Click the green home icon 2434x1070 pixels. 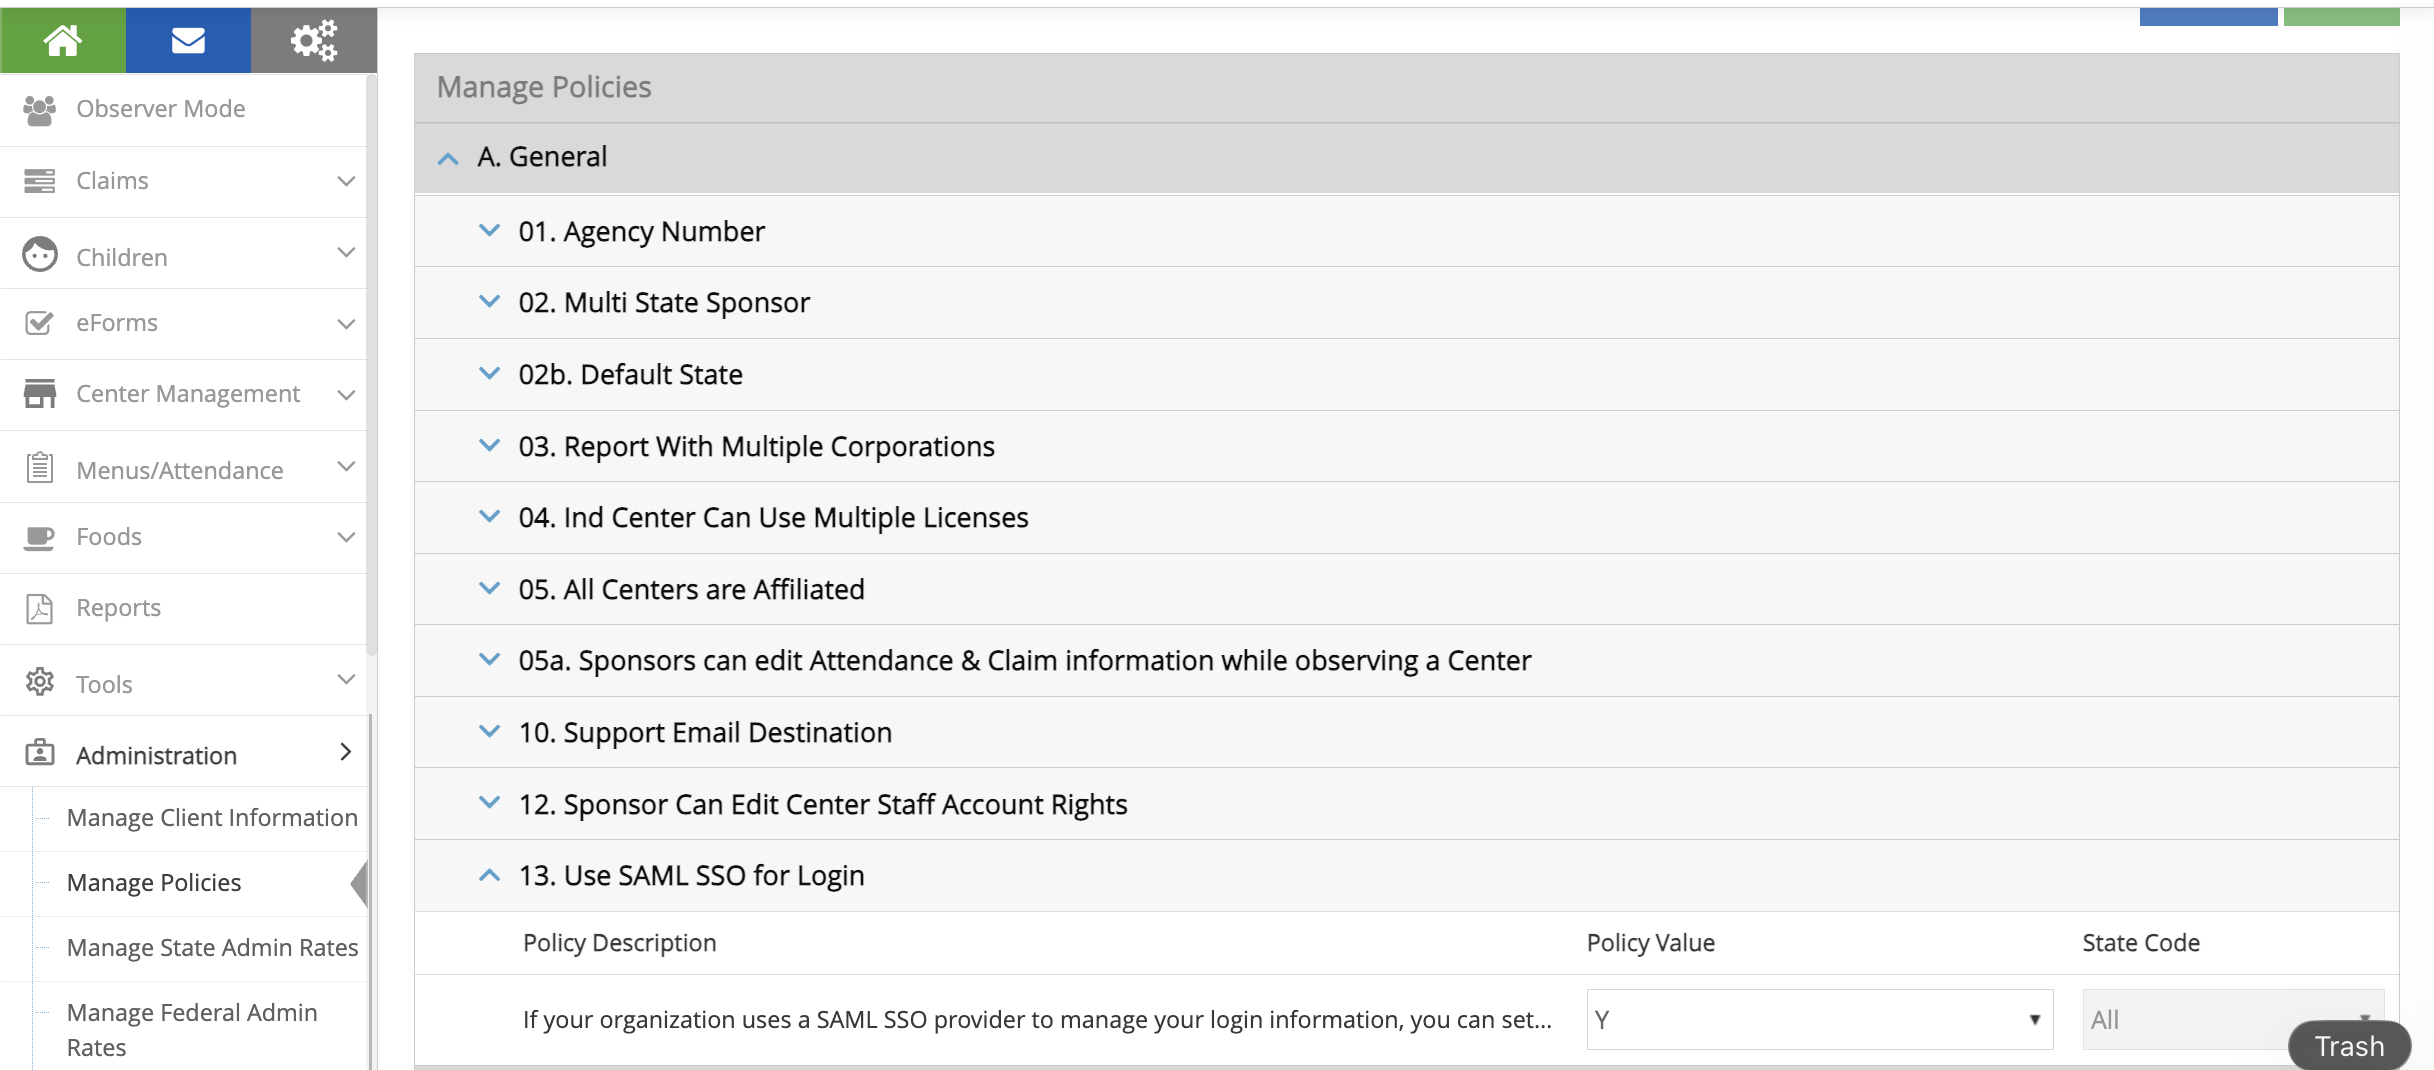(62, 40)
